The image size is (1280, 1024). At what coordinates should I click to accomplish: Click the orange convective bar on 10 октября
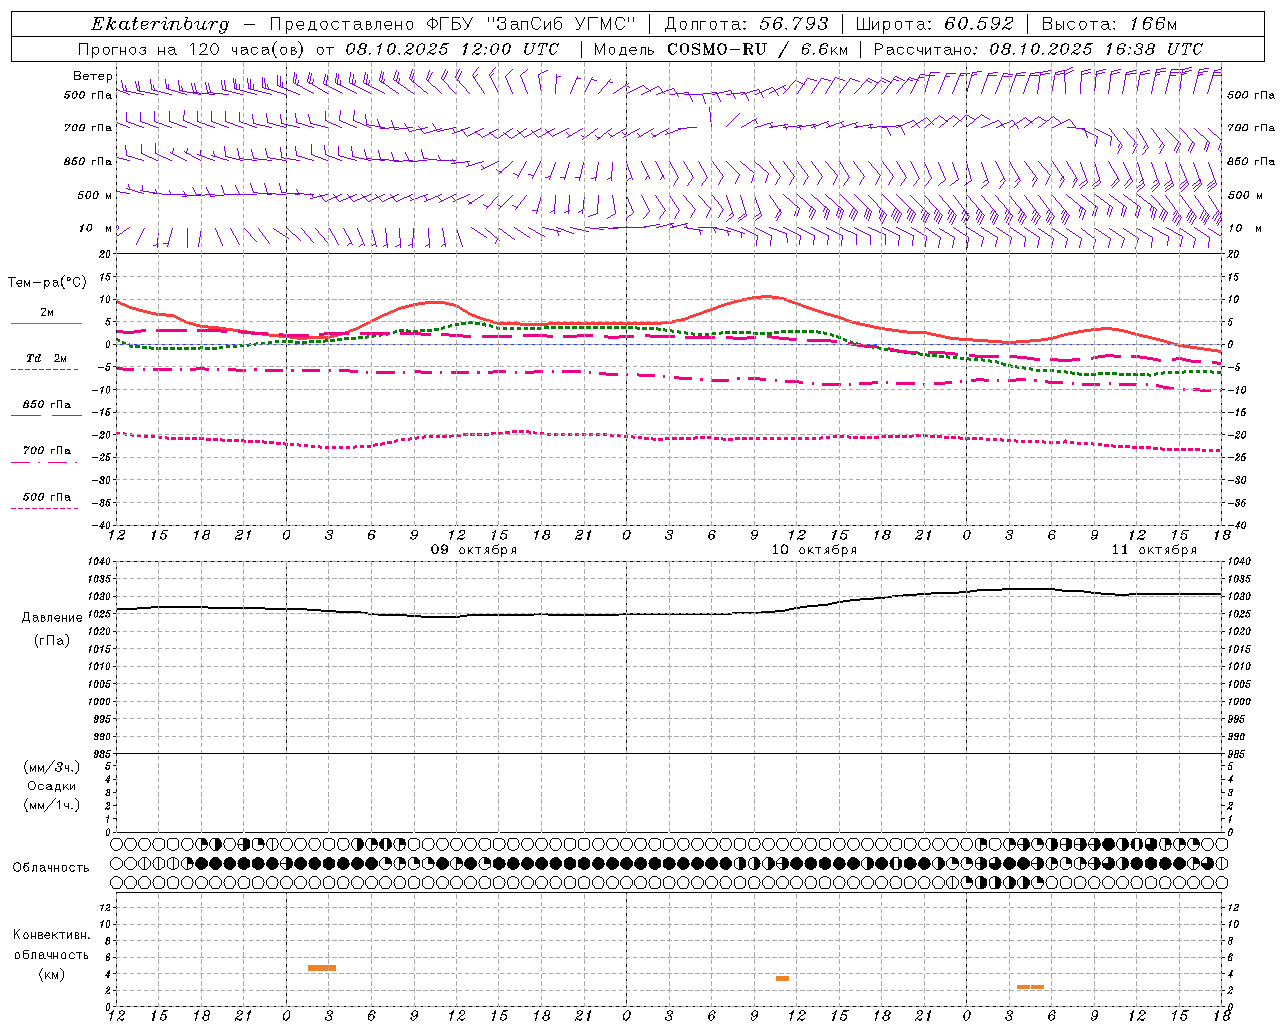tap(782, 978)
